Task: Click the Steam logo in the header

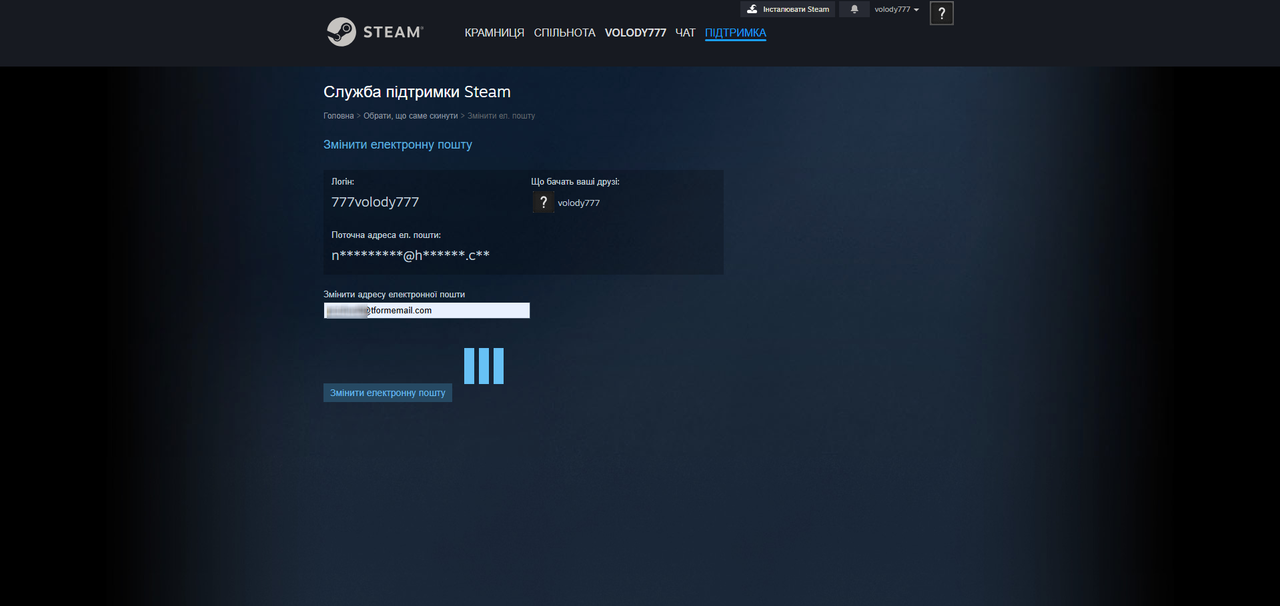Action: coord(375,32)
